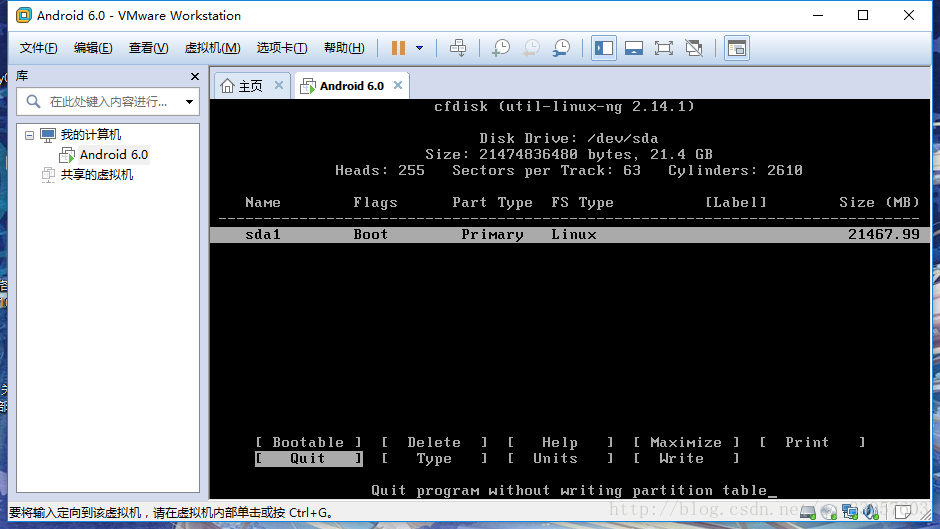940x529 pixels.
Task: Click the 21467.99 size value
Action: [x=884, y=235]
